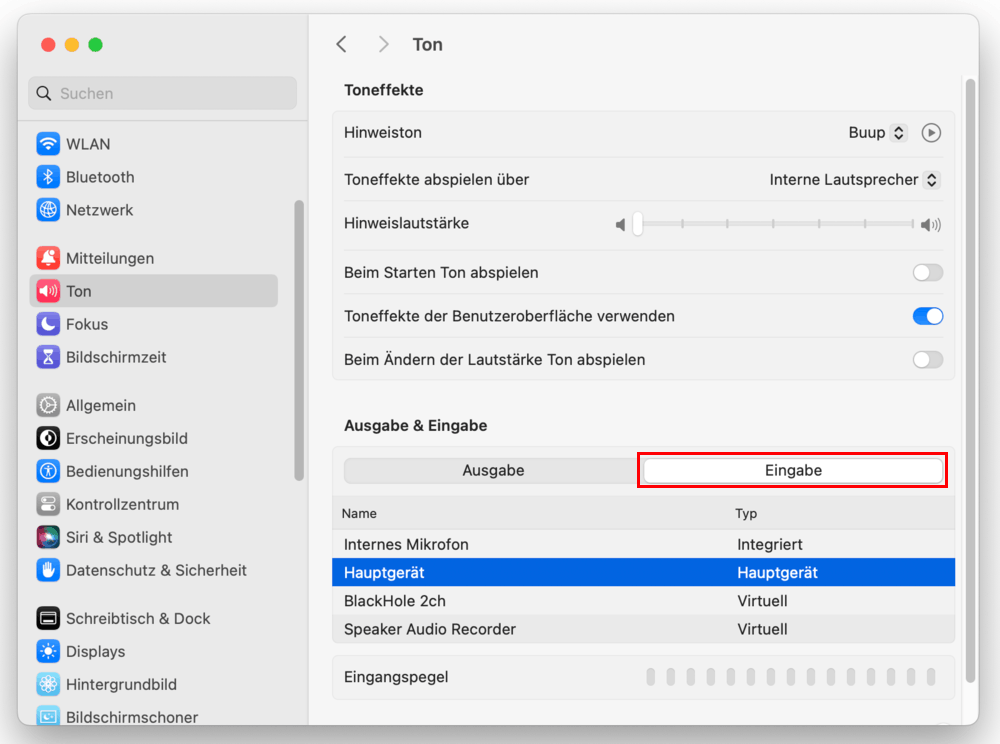Go back with the left chevron
Image resolution: width=1000 pixels, height=744 pixels.
[342, 44]
